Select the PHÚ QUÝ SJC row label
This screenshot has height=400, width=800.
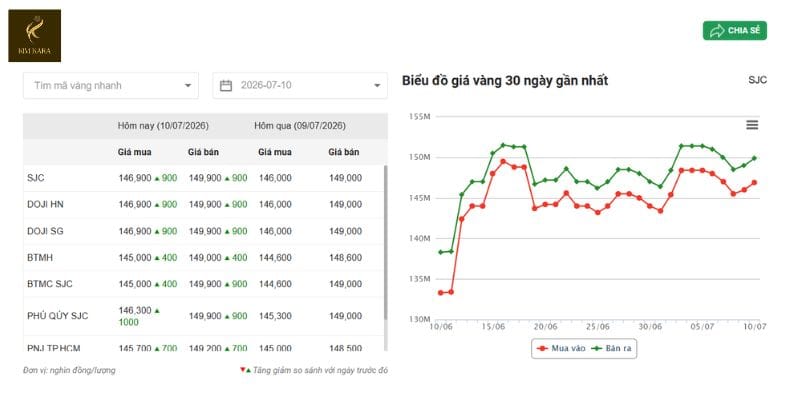pos(58,316)
